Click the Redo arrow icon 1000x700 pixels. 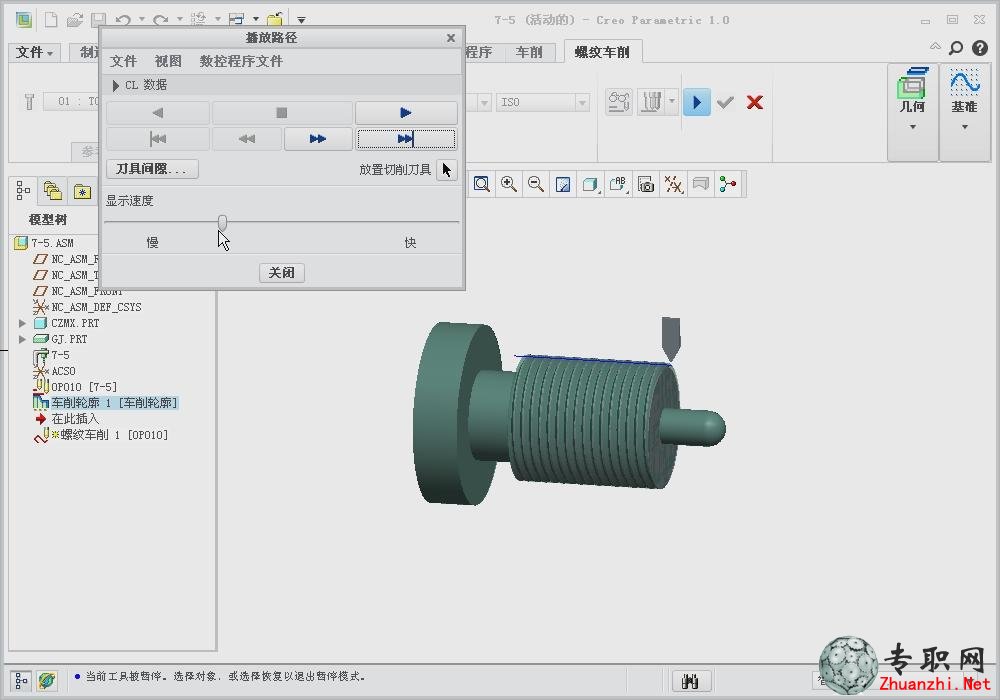click(x=161, y=20)
